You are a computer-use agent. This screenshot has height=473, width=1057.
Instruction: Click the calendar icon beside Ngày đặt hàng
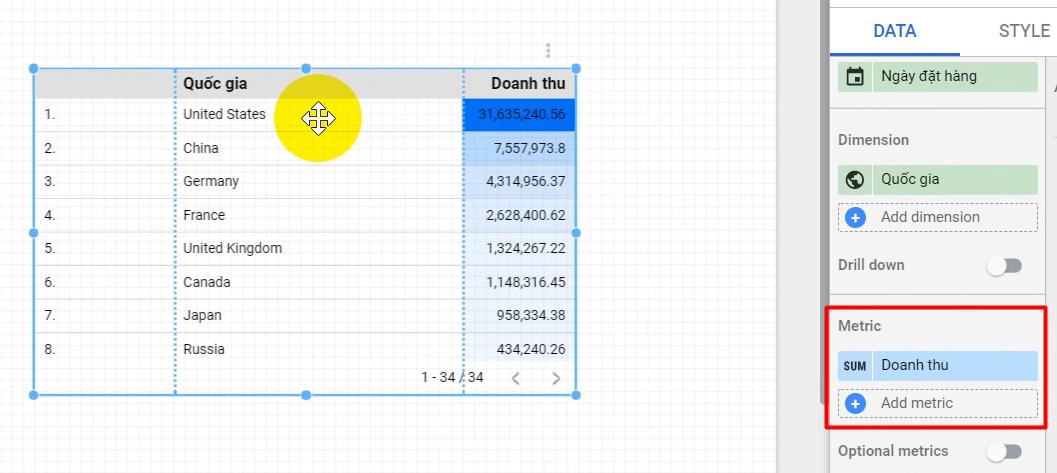(x=855, y=77)
